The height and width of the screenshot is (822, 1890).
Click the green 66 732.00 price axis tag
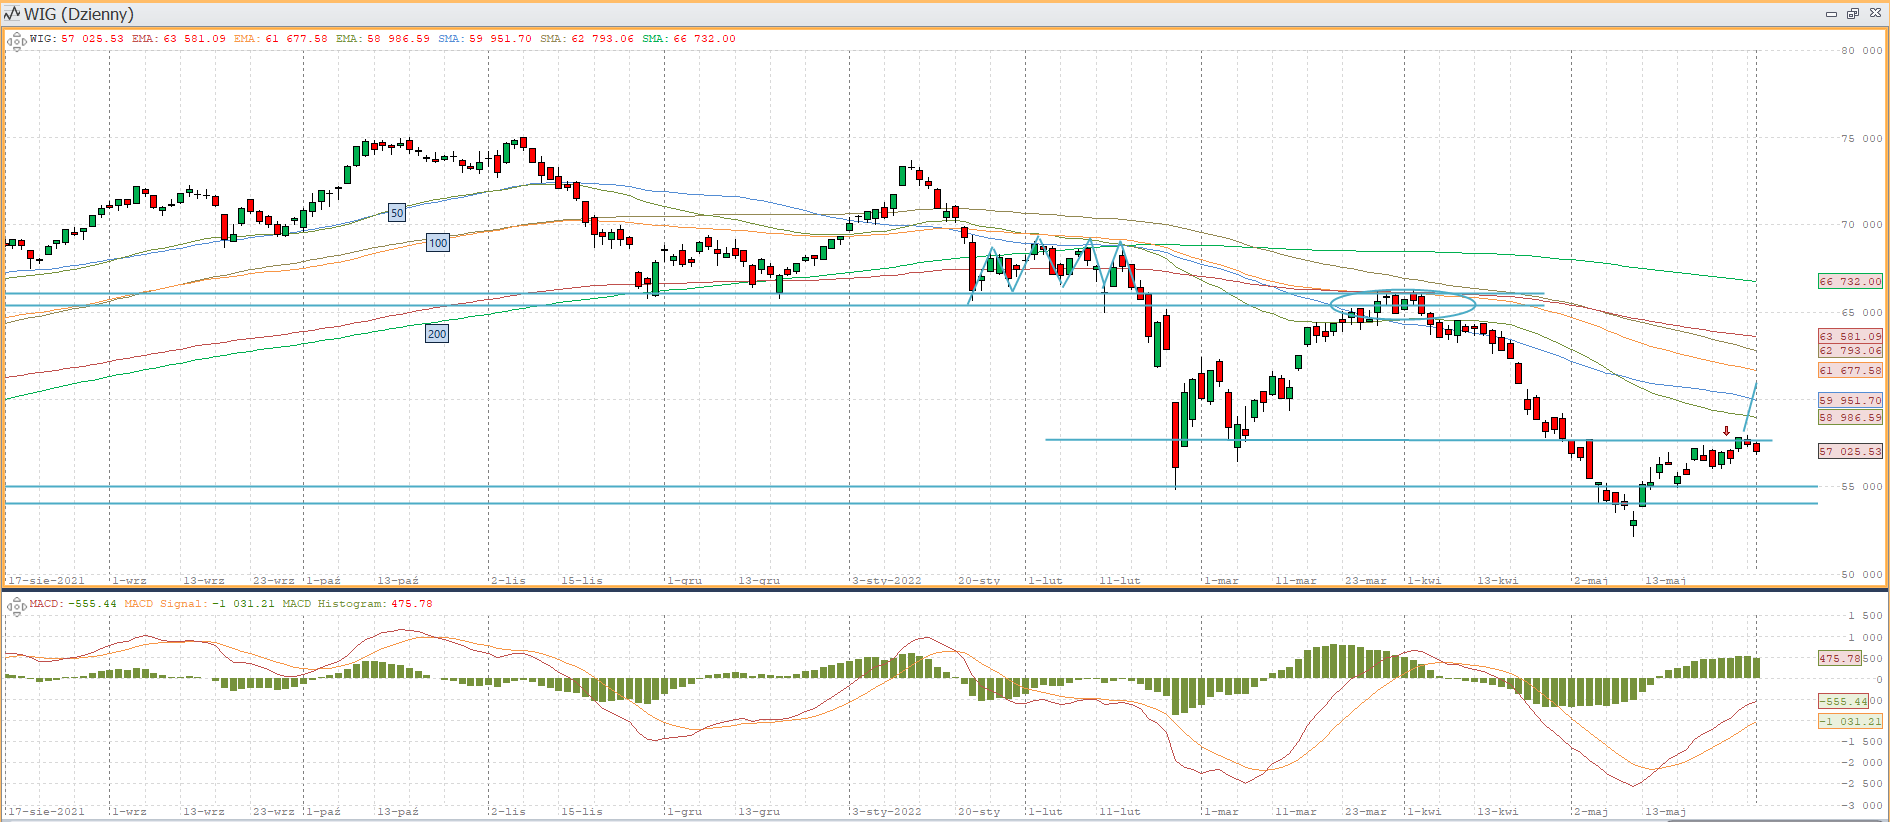(1849, 282)
